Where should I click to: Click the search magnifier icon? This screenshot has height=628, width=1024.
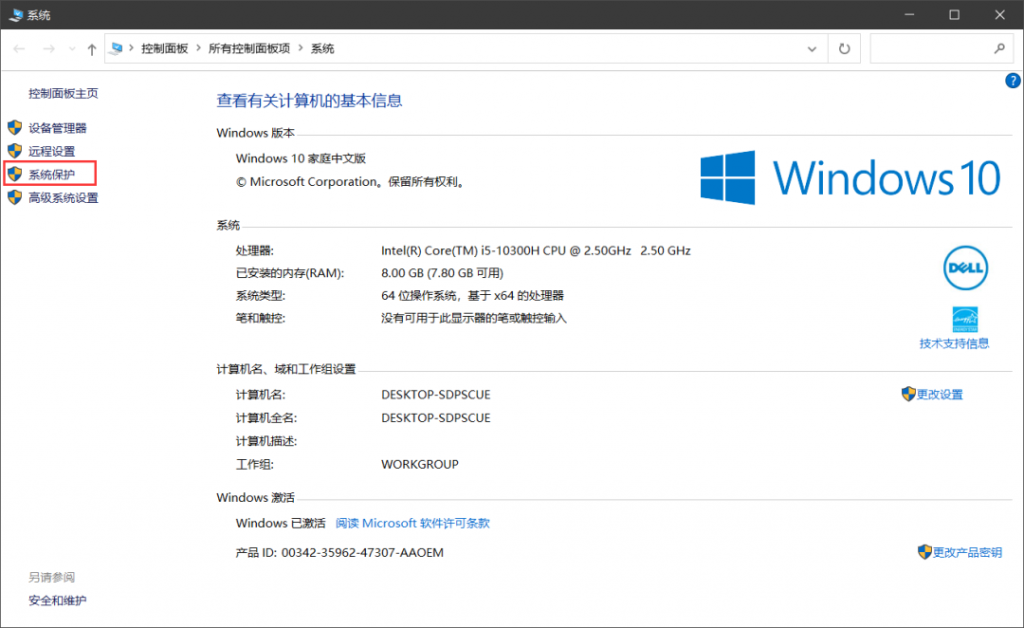tap(998, 48)
